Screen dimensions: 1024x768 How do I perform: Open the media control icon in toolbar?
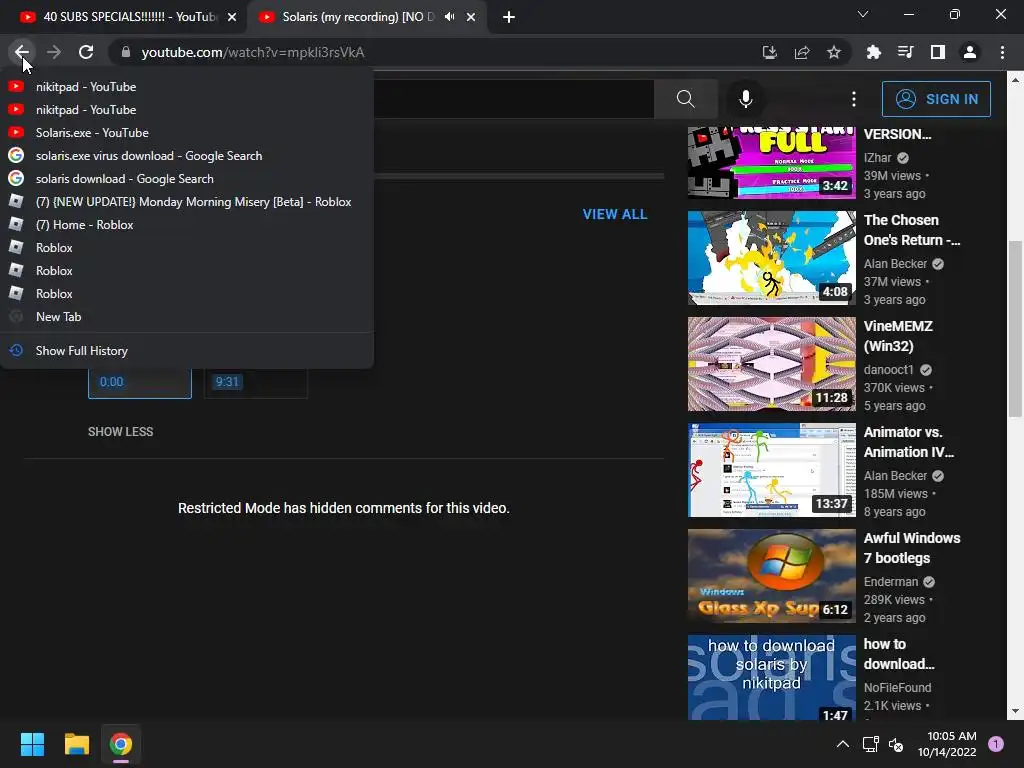click(x=905, y=52)
